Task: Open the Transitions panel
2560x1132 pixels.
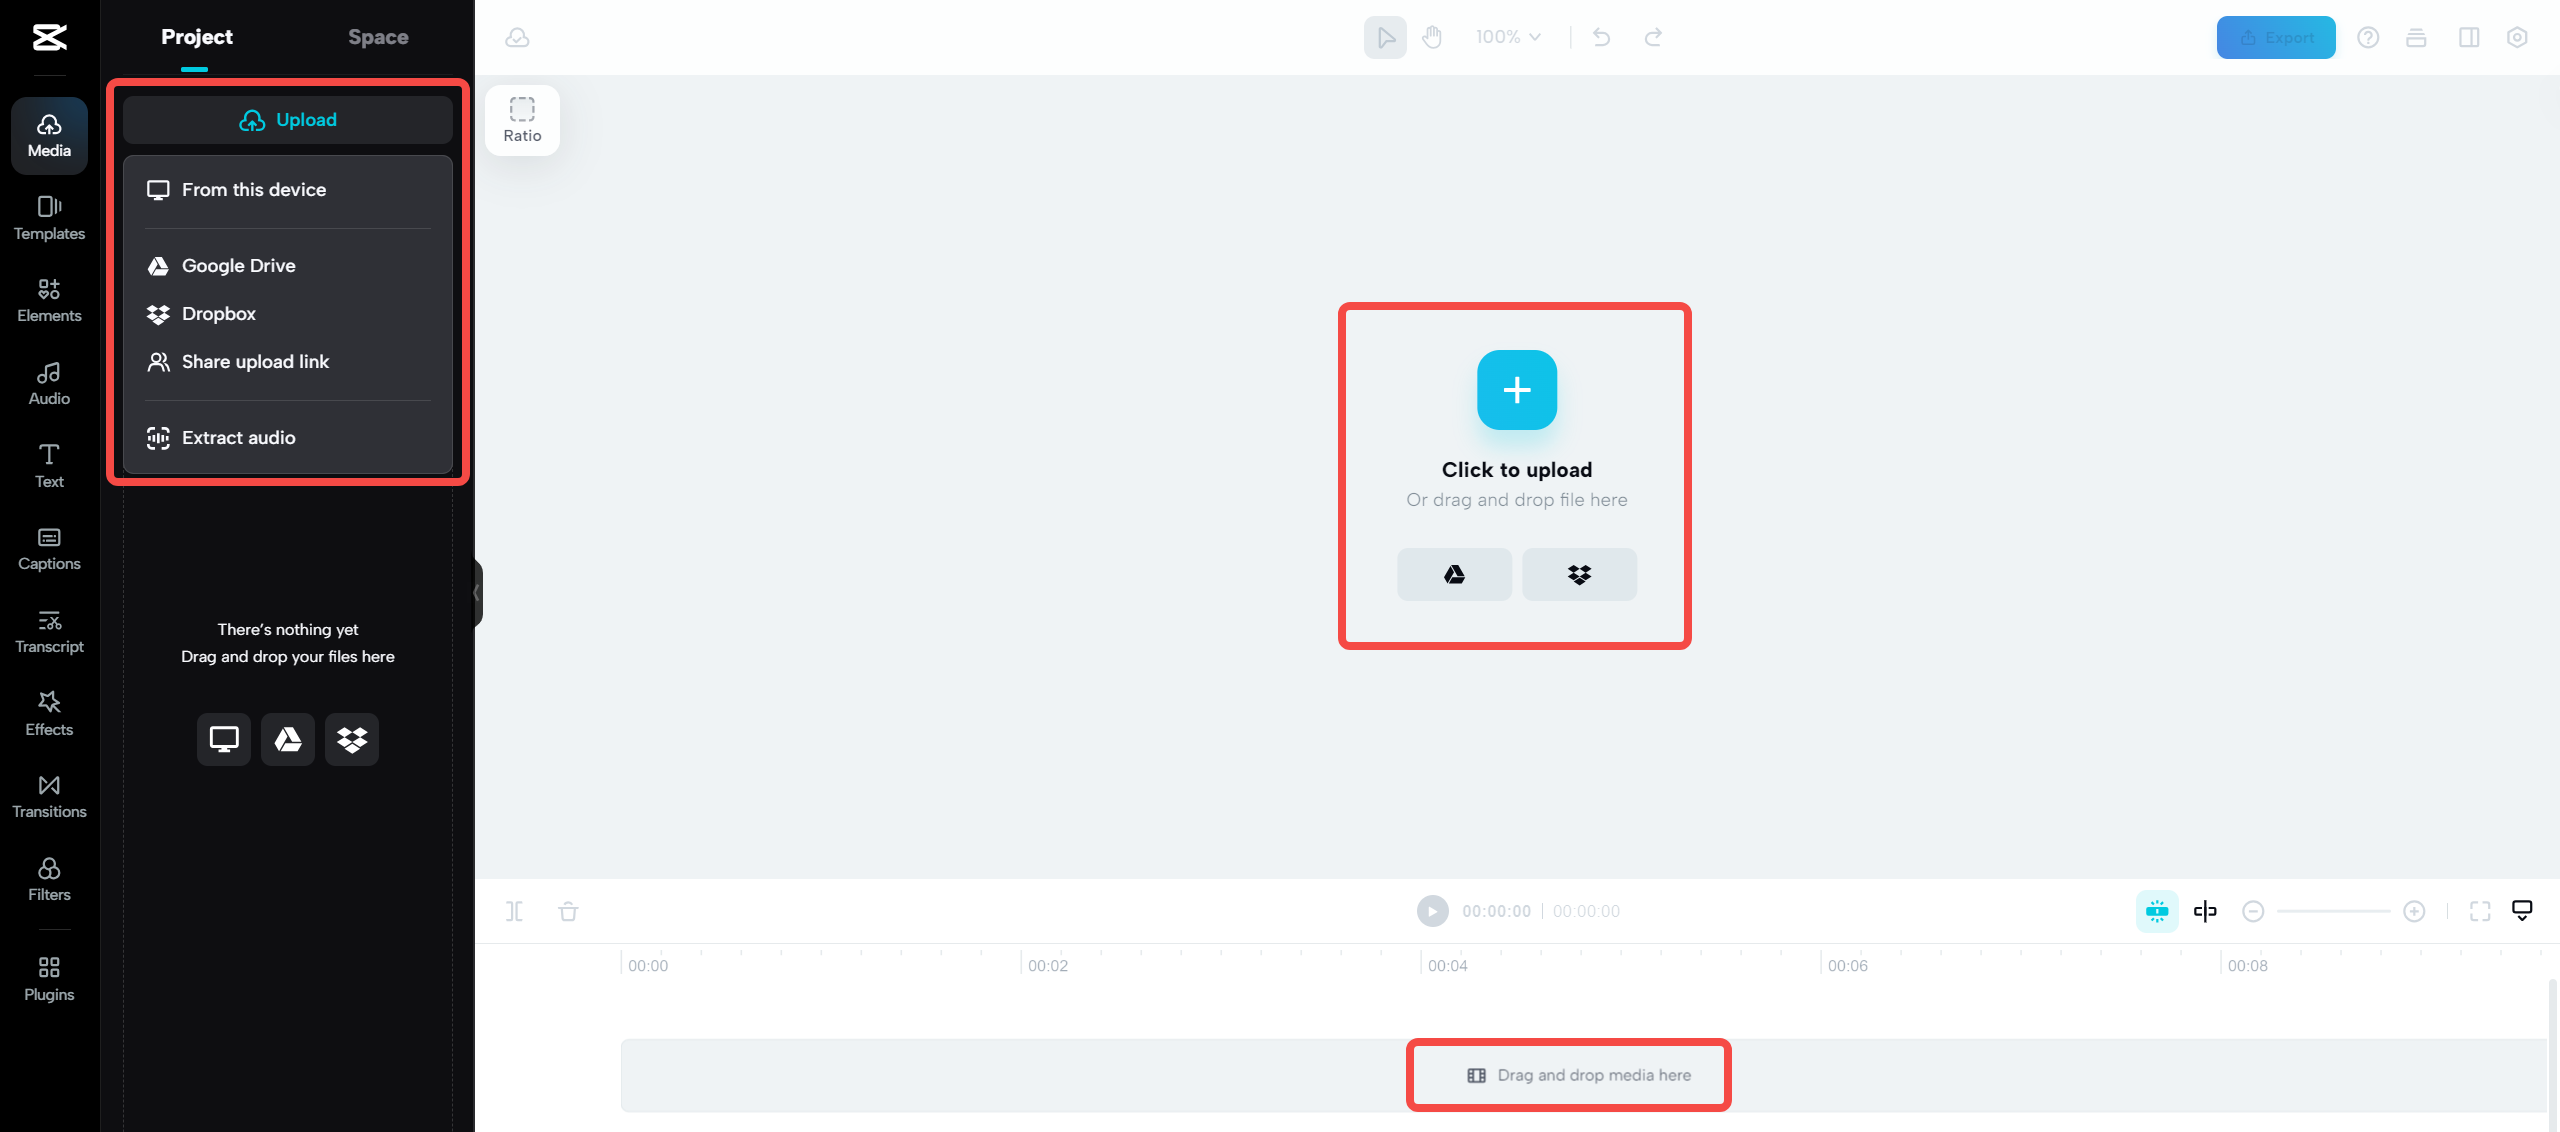Action: (48, 796)
